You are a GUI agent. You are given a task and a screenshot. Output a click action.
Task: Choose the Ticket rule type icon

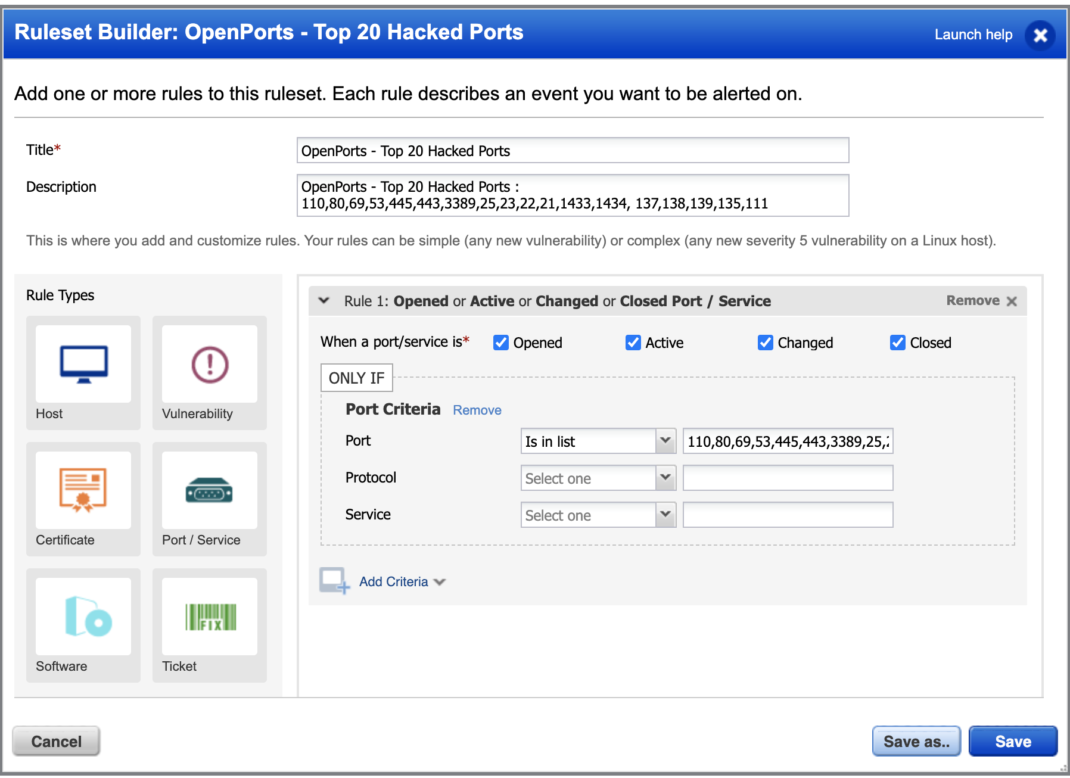click(210, 616)
